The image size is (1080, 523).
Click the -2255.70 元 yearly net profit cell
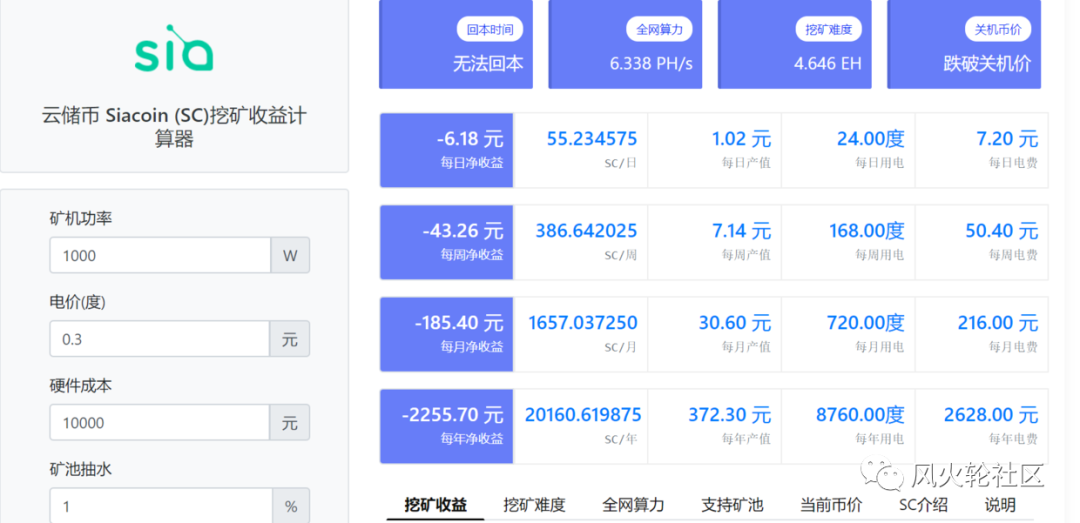tap(446, 426)
